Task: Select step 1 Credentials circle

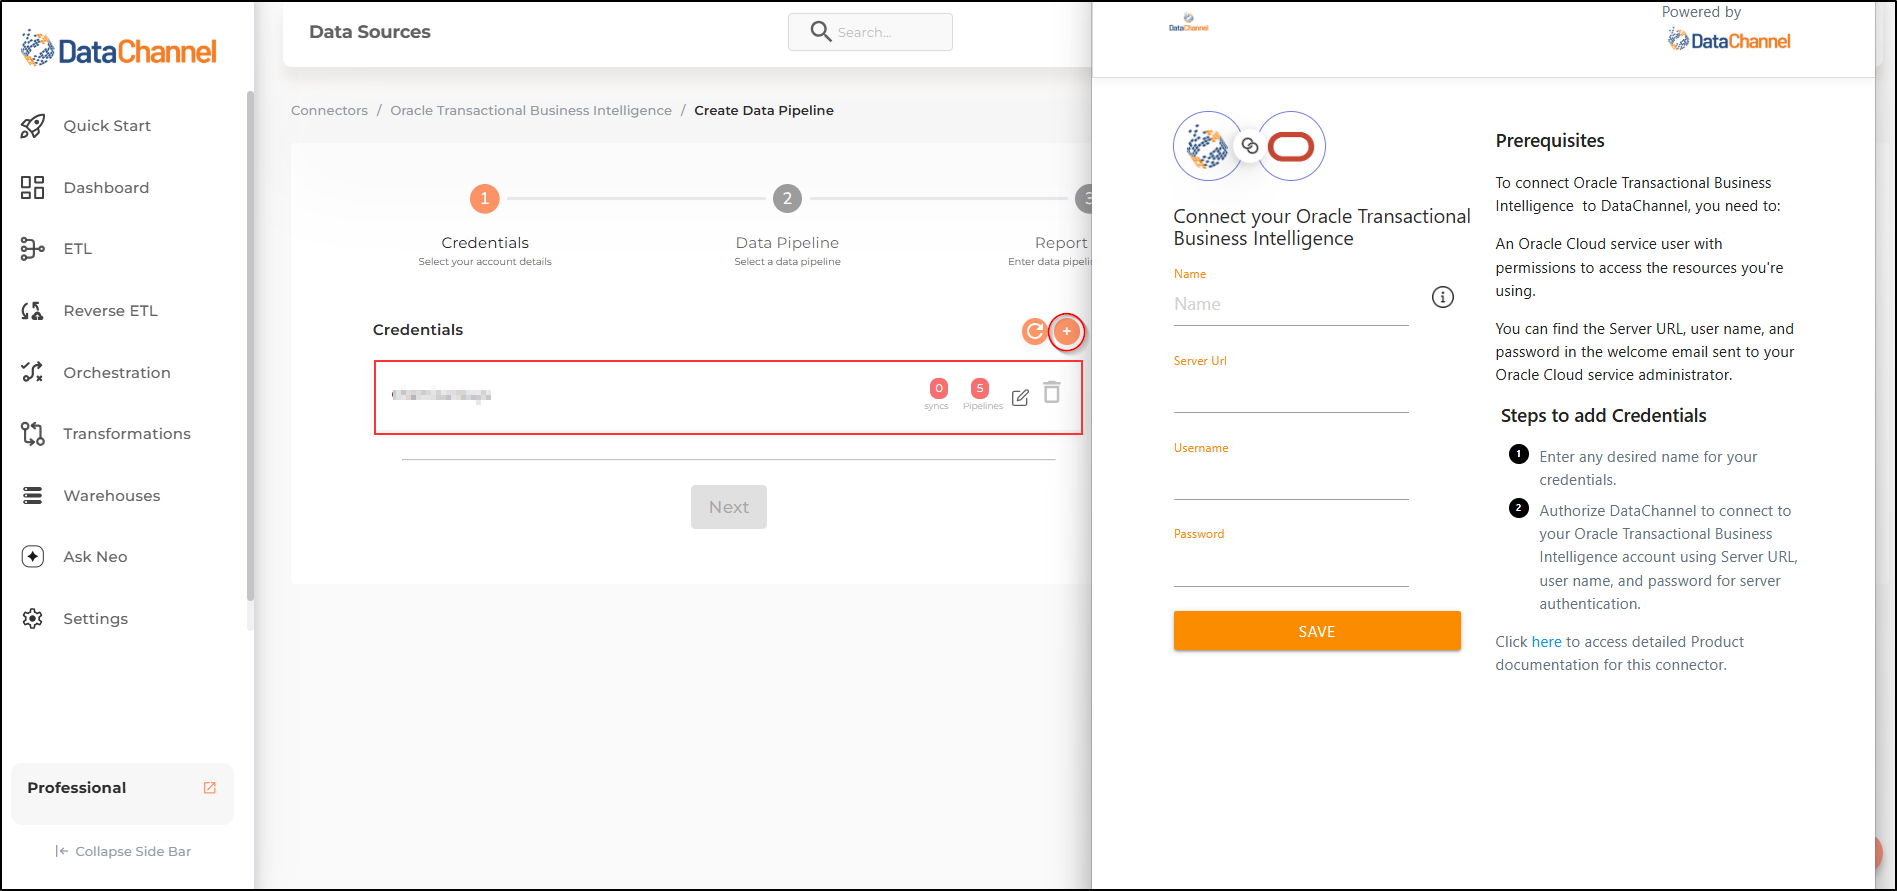Action: [x=485, y=198]
